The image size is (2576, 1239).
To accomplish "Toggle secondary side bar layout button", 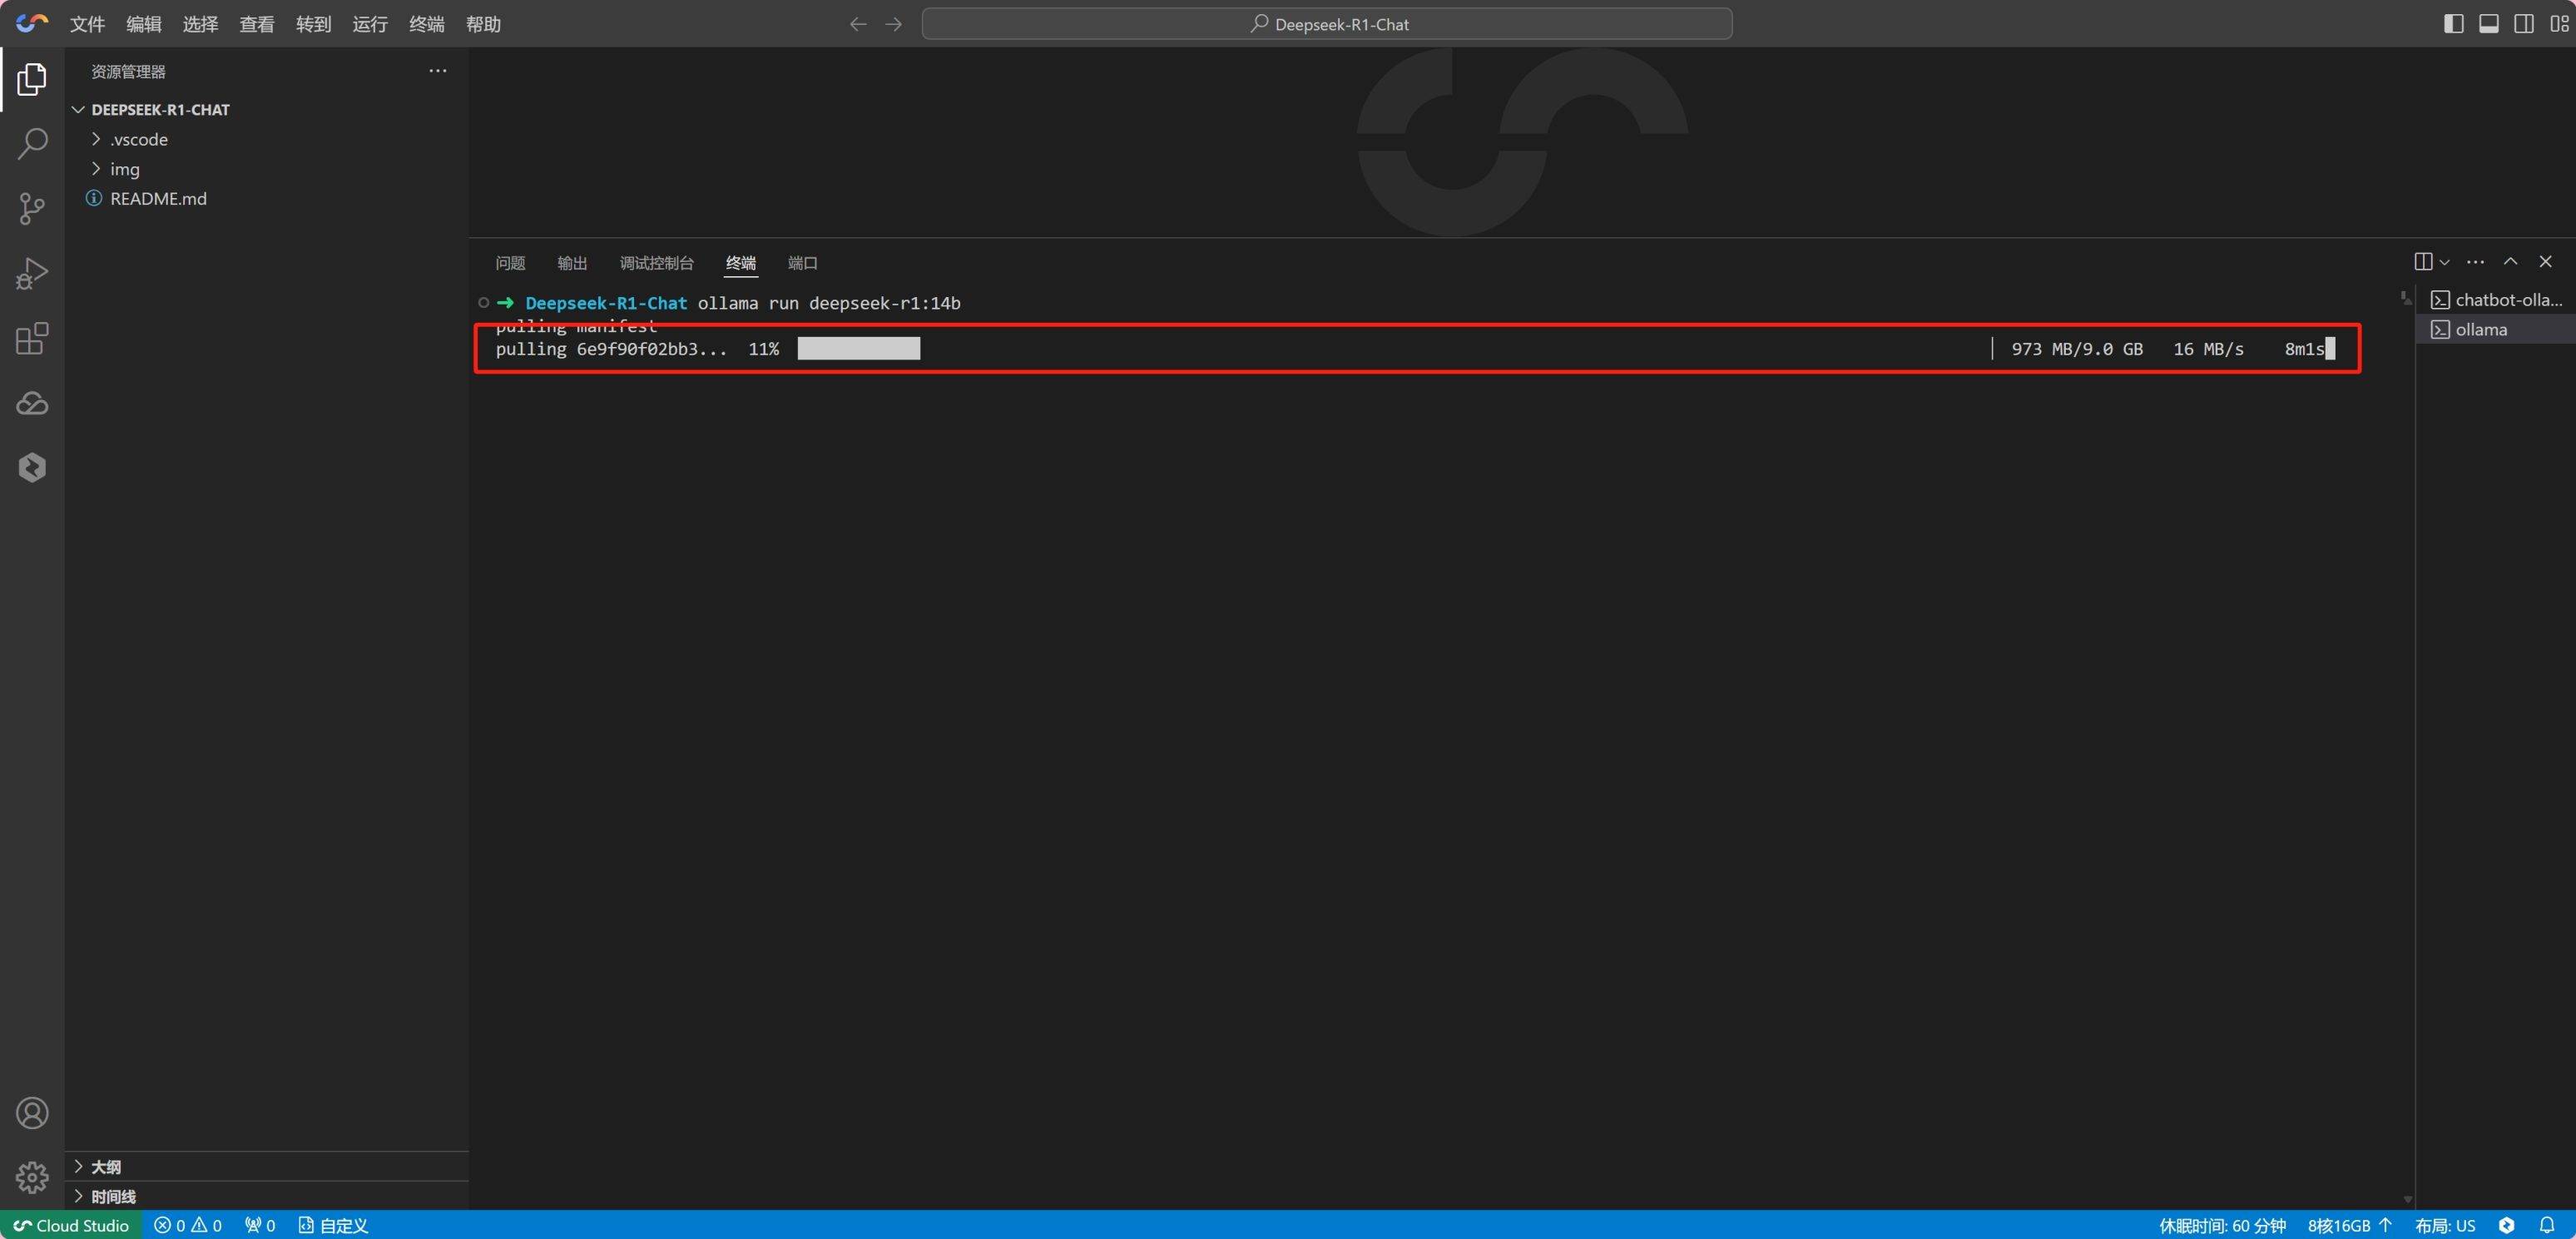I will (x=2524, y=24).
